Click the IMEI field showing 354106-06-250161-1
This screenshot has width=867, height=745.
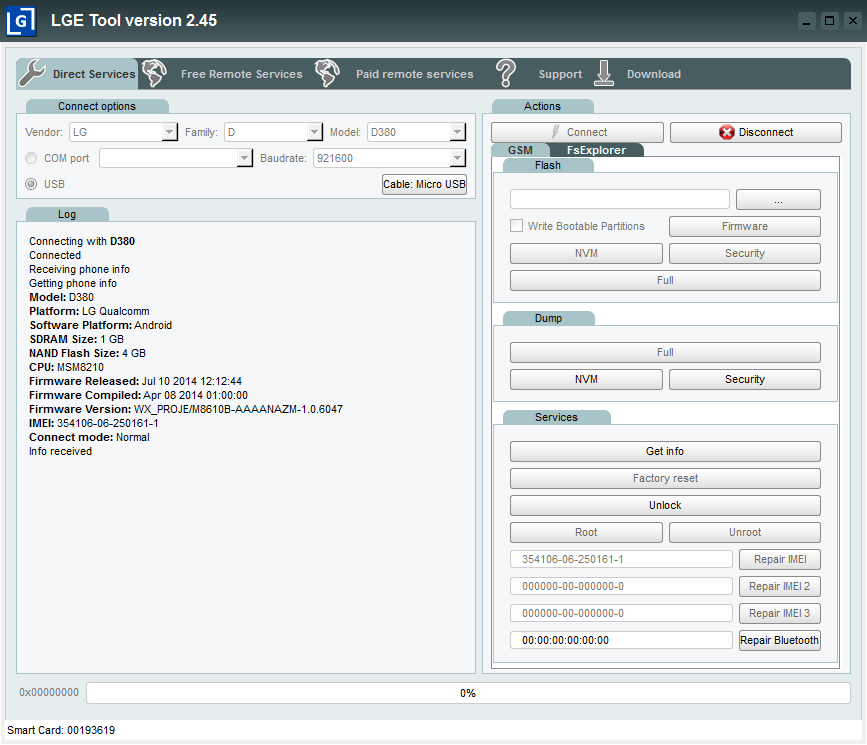[620, 559]
